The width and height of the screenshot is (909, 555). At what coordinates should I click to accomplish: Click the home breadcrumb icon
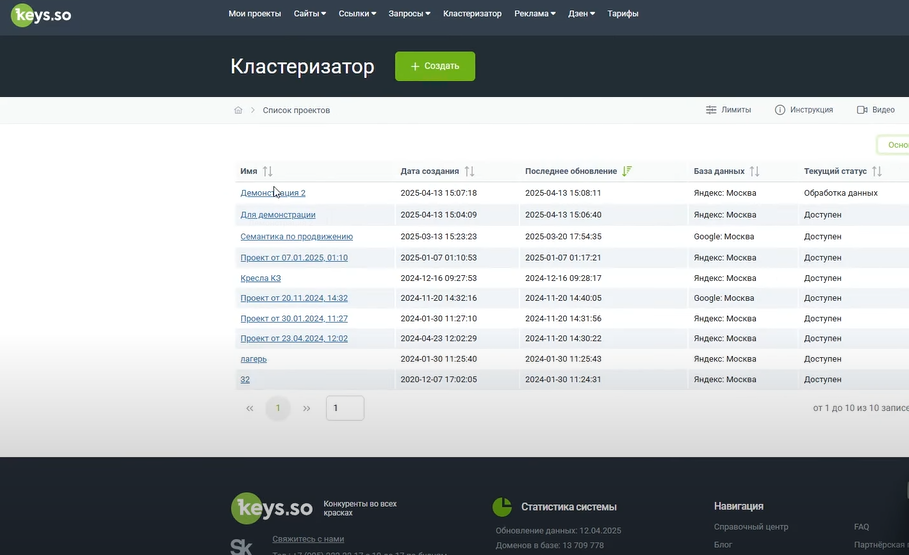click(238, 110)
